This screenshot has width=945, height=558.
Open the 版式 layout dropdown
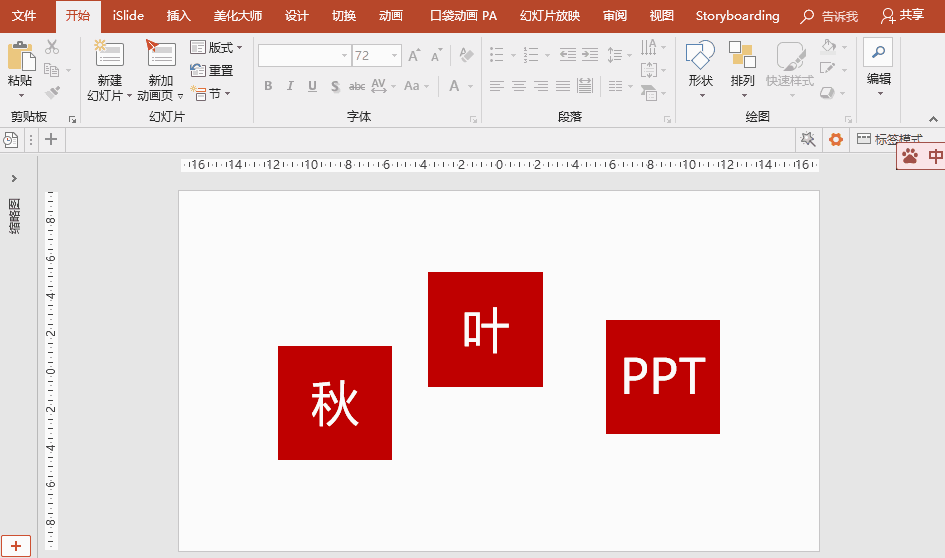216,48
